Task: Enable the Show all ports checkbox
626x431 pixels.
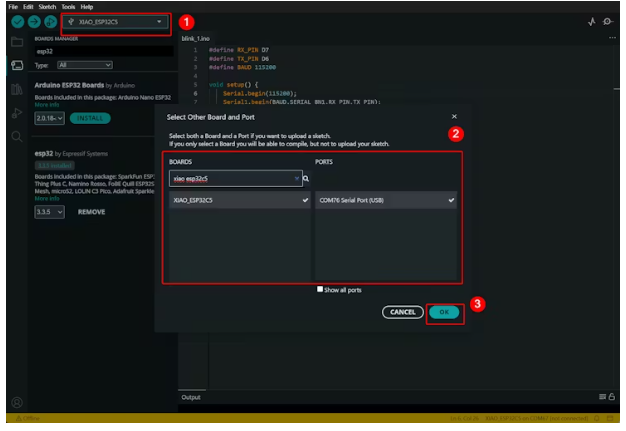Action: [x=320, y=290]
